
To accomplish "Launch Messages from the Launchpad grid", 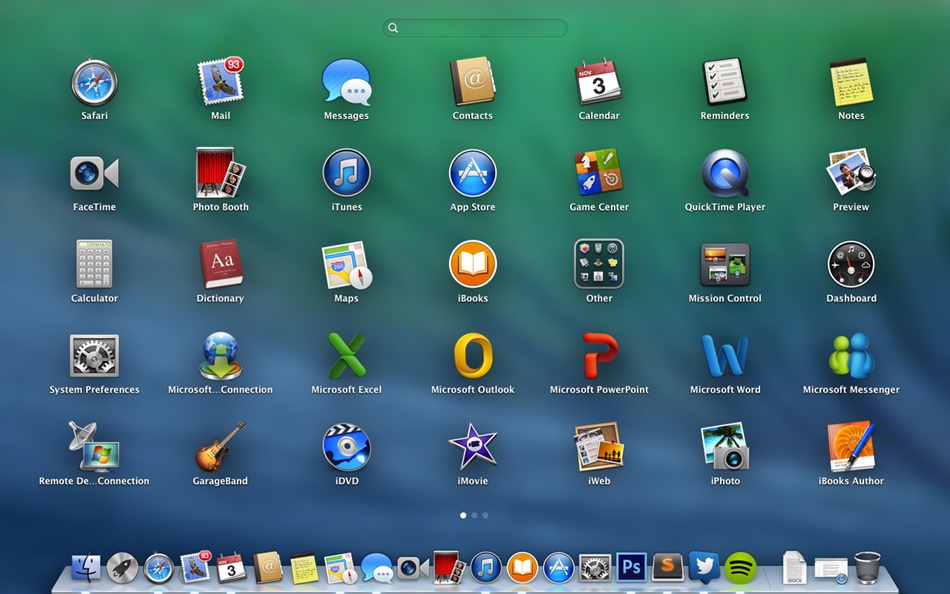I will coord(347,82).
